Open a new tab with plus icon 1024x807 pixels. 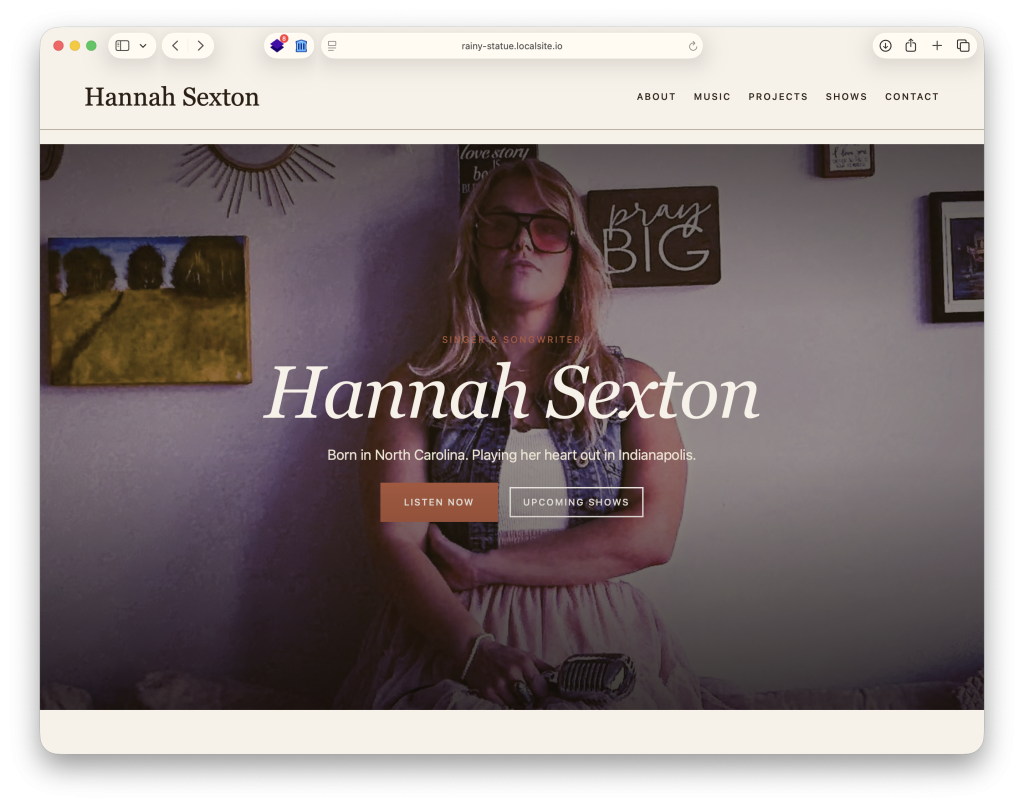[937, 46]
